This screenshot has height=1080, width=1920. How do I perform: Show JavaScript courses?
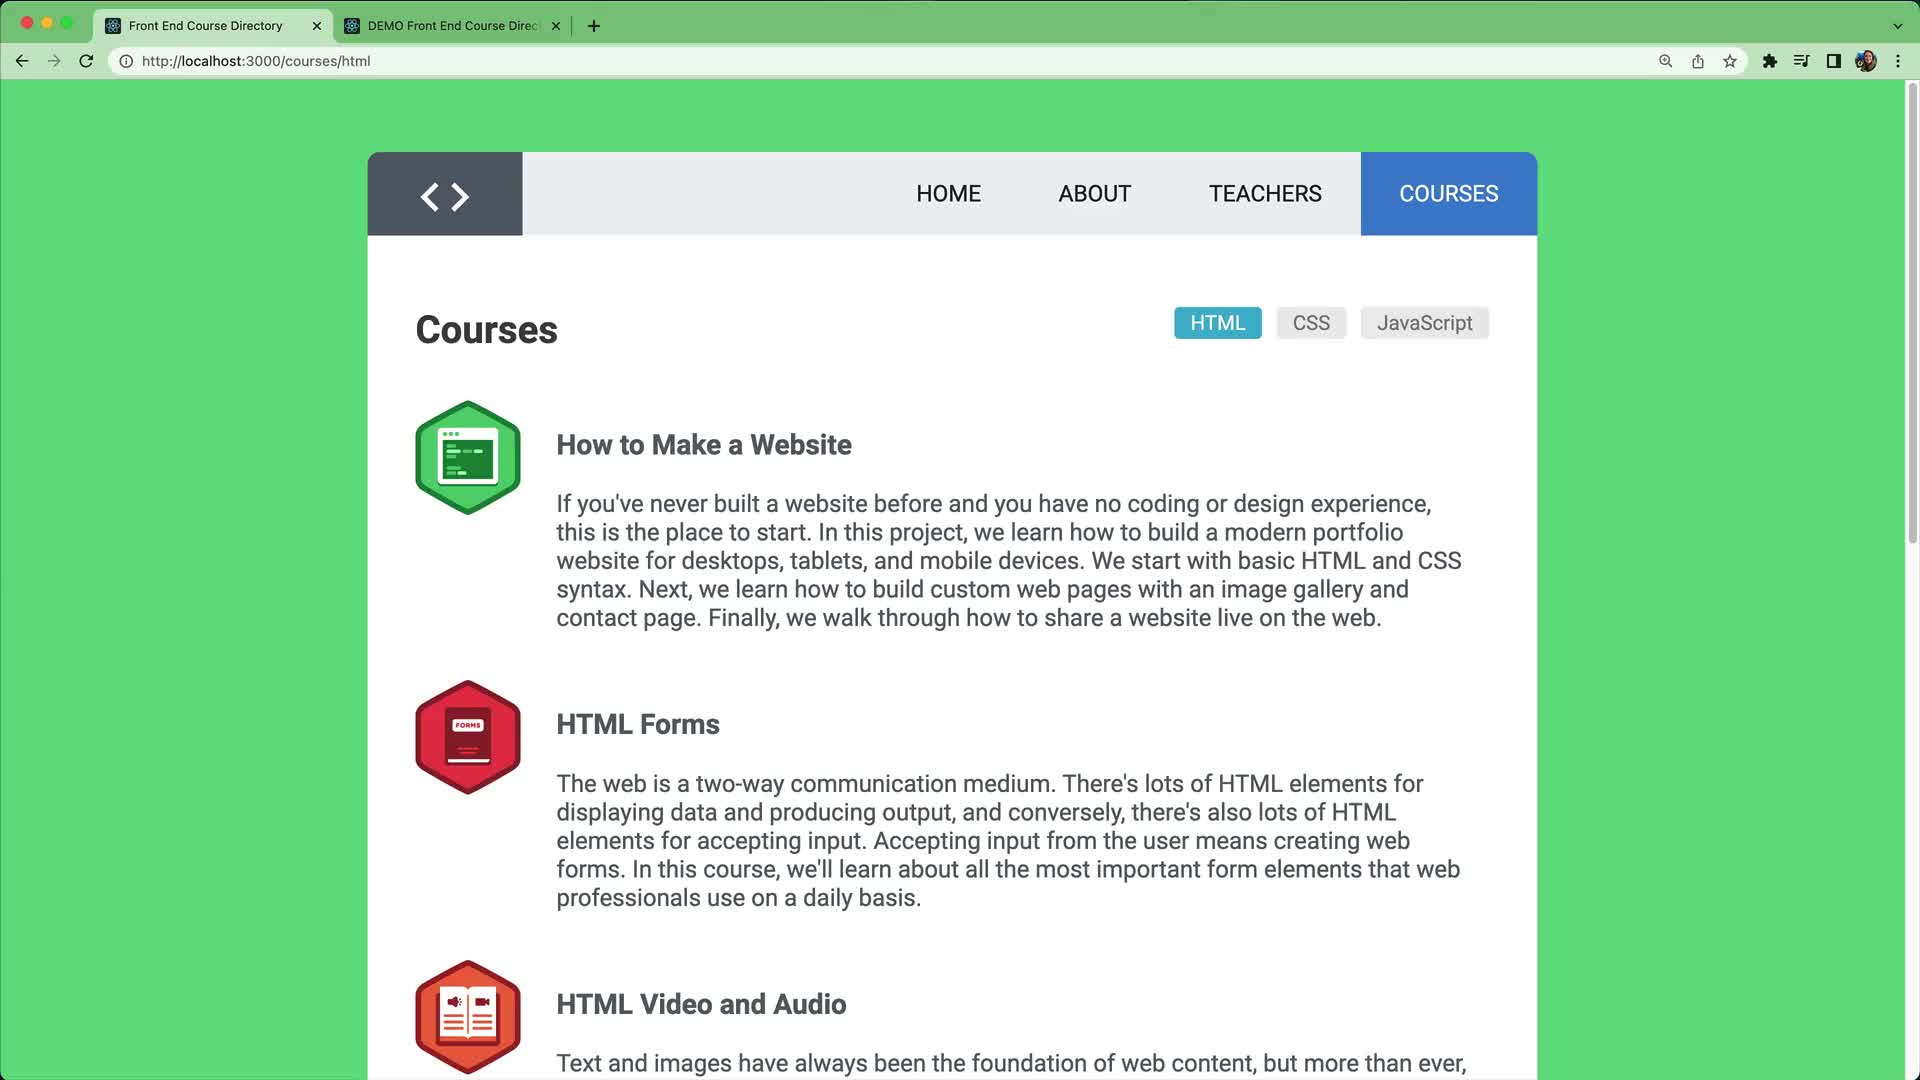coord(1424,323)
